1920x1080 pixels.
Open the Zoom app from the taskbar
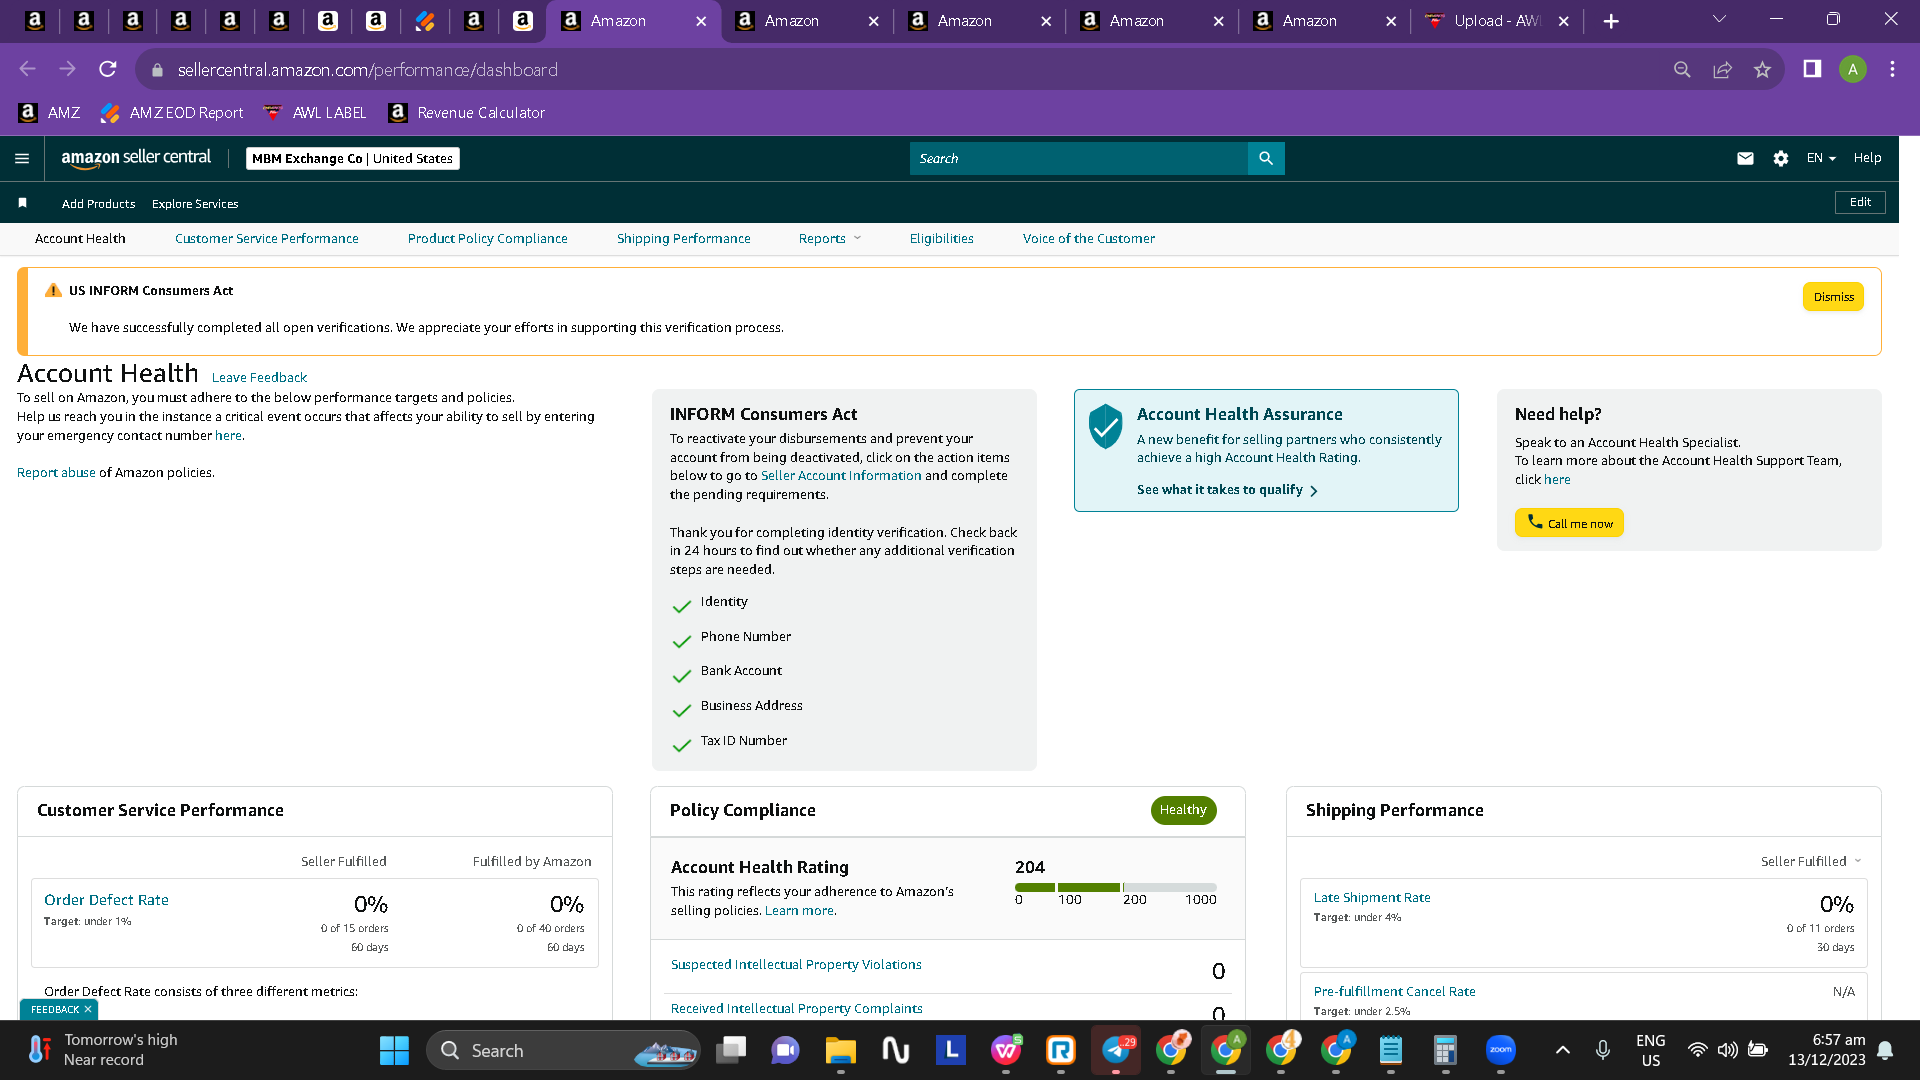coord(1501,1050)
